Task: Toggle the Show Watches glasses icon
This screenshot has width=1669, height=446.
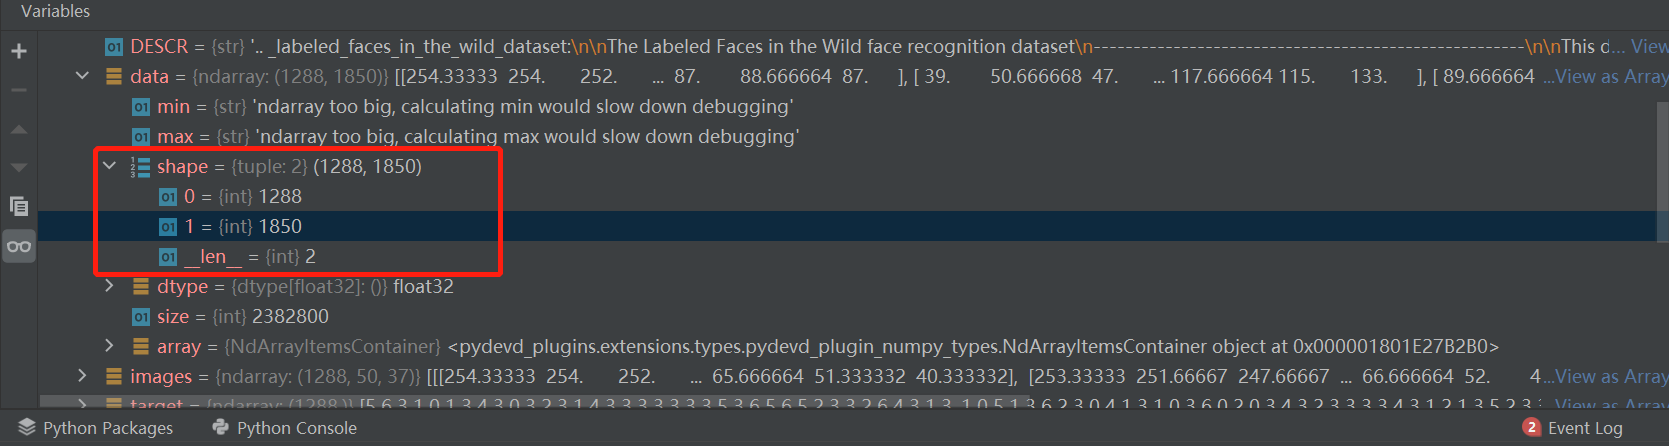Action: [x=19, y=246]
